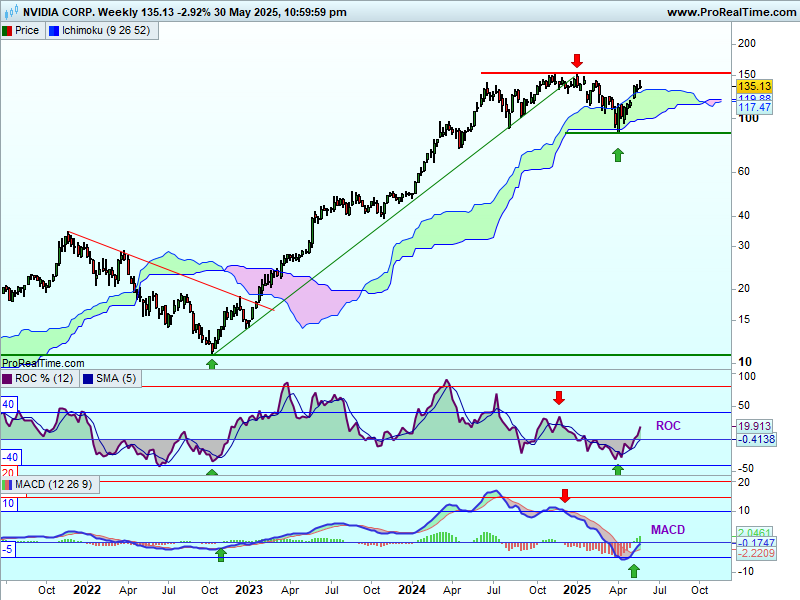Open the ROC % (12) indicator label

(x=41, y=378)
